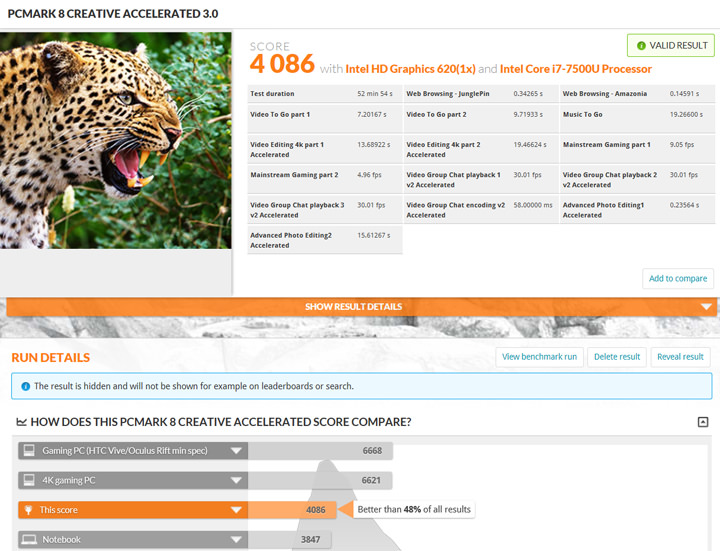
Task: Click the laptop icon on the Notebook row
Action: (x=29, y=539)
